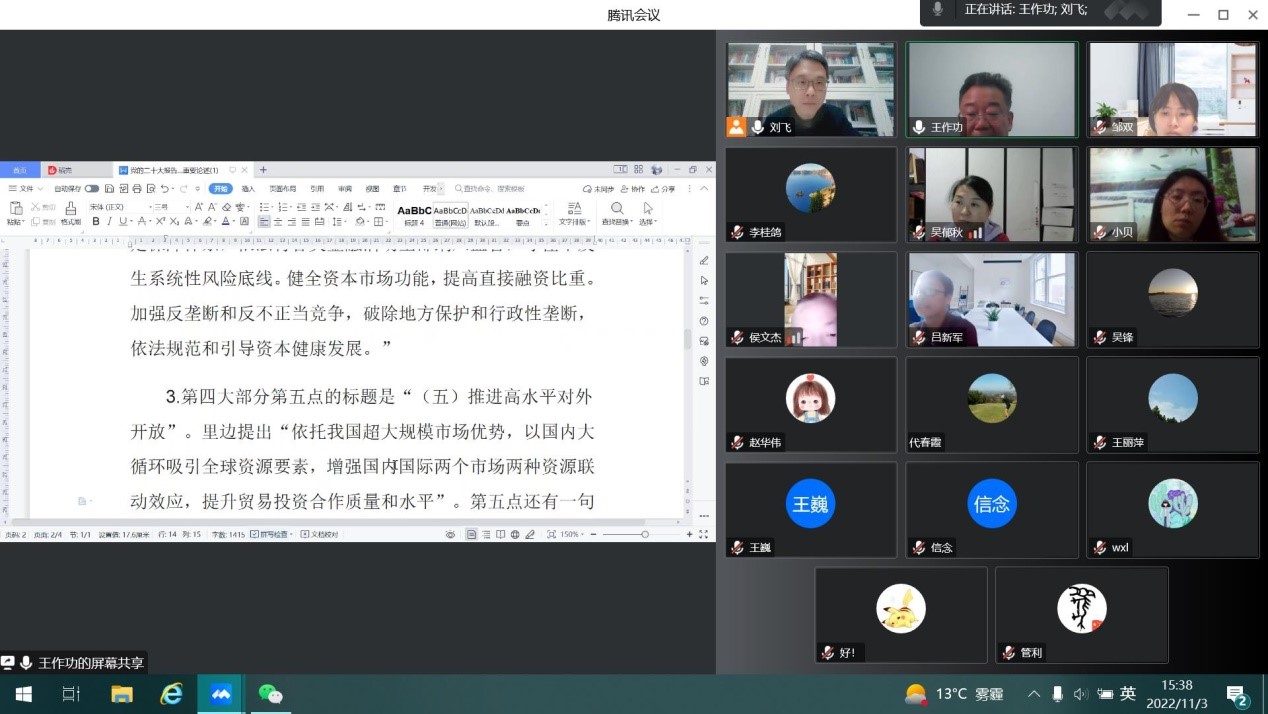
Task: Click the 分享 share button
Action: pyautogui.click(x=663, y=189)
